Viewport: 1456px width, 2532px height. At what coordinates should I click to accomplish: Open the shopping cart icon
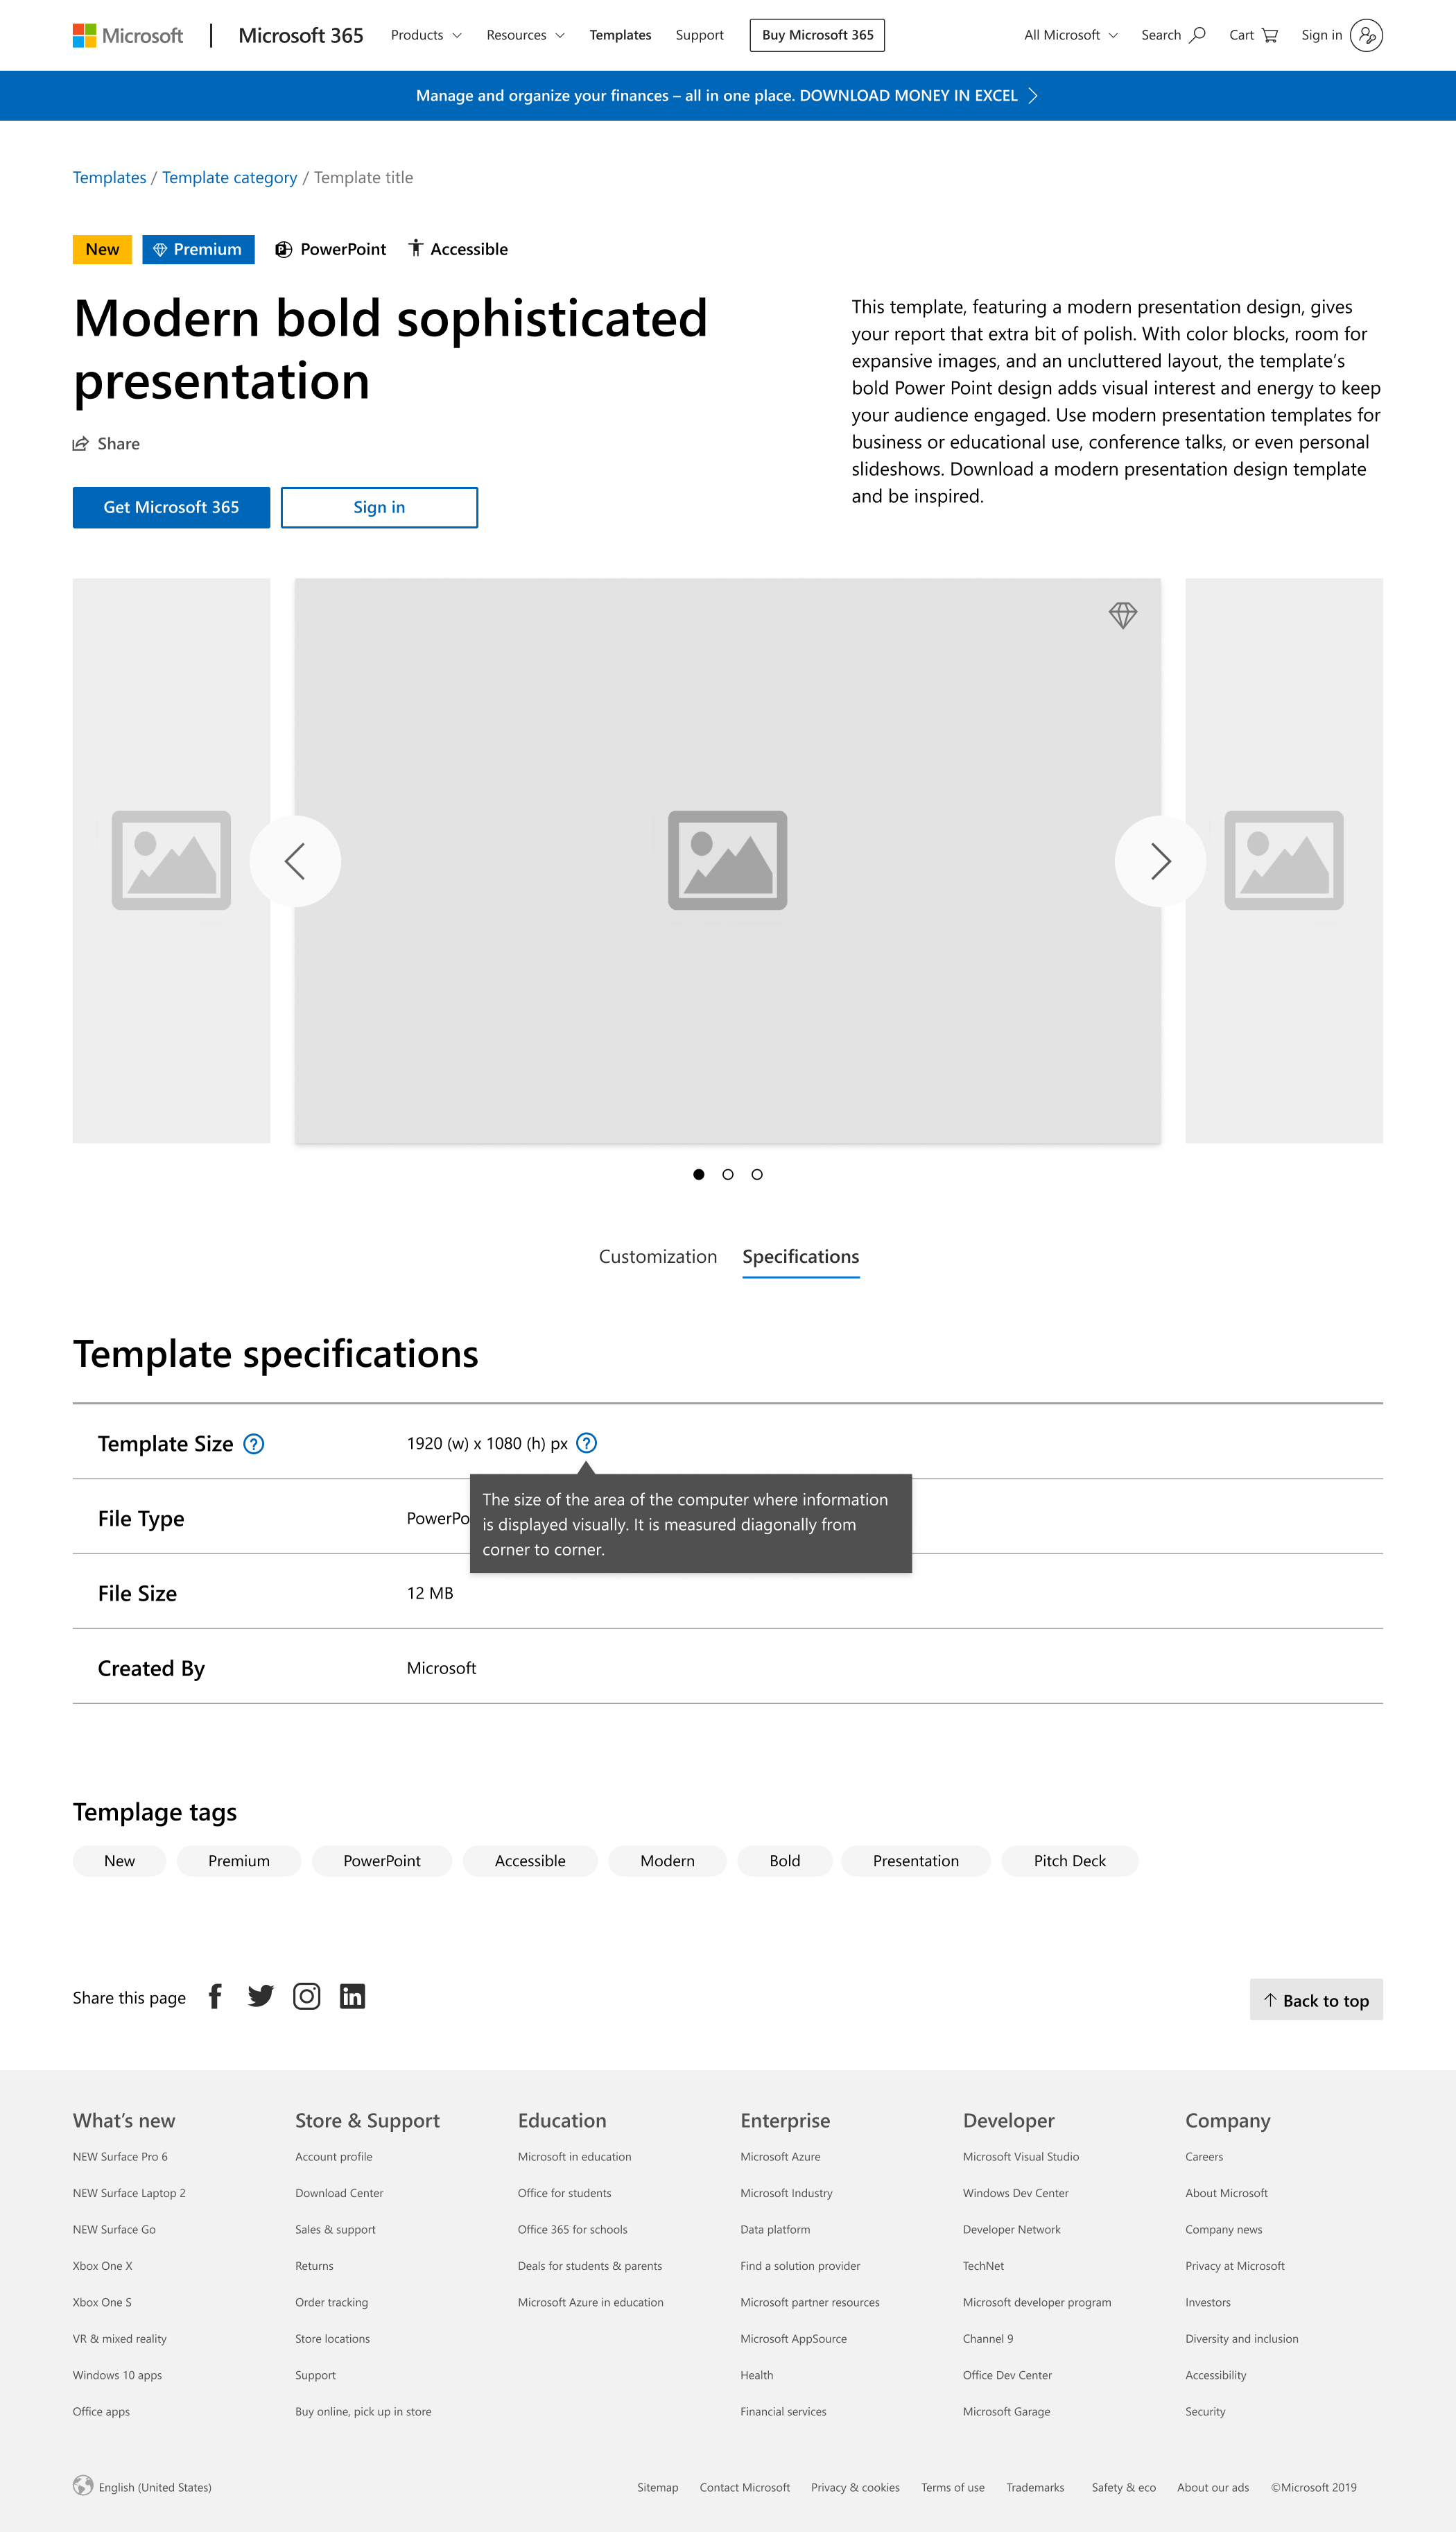[1270, 35]
